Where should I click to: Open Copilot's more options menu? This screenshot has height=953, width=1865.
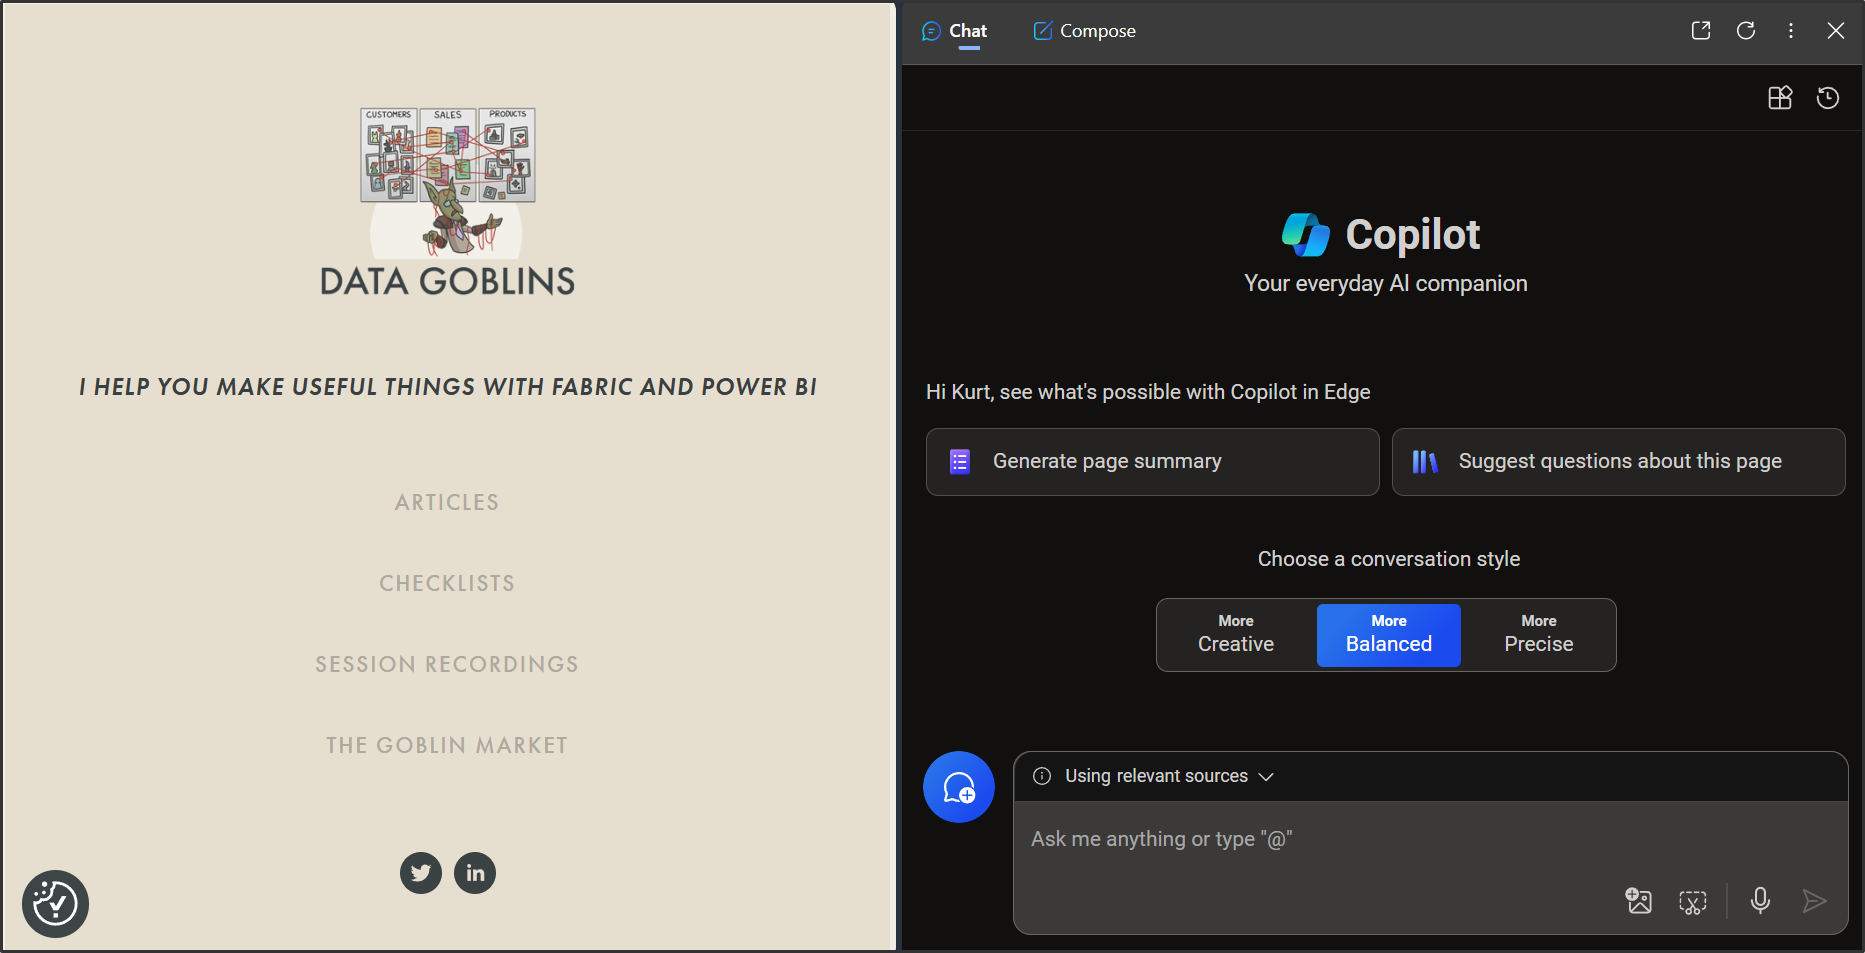coord(1790,30)
